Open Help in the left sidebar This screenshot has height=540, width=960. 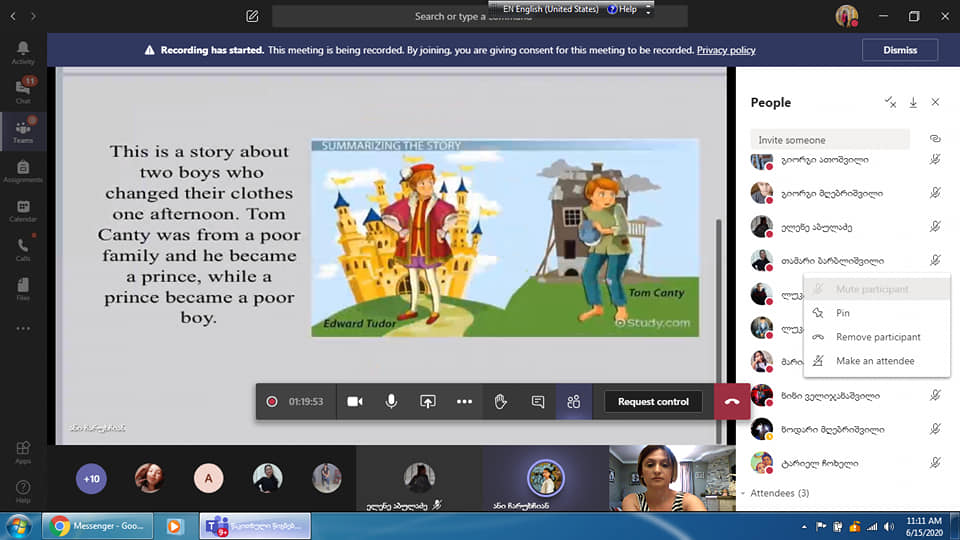[23, 491]
